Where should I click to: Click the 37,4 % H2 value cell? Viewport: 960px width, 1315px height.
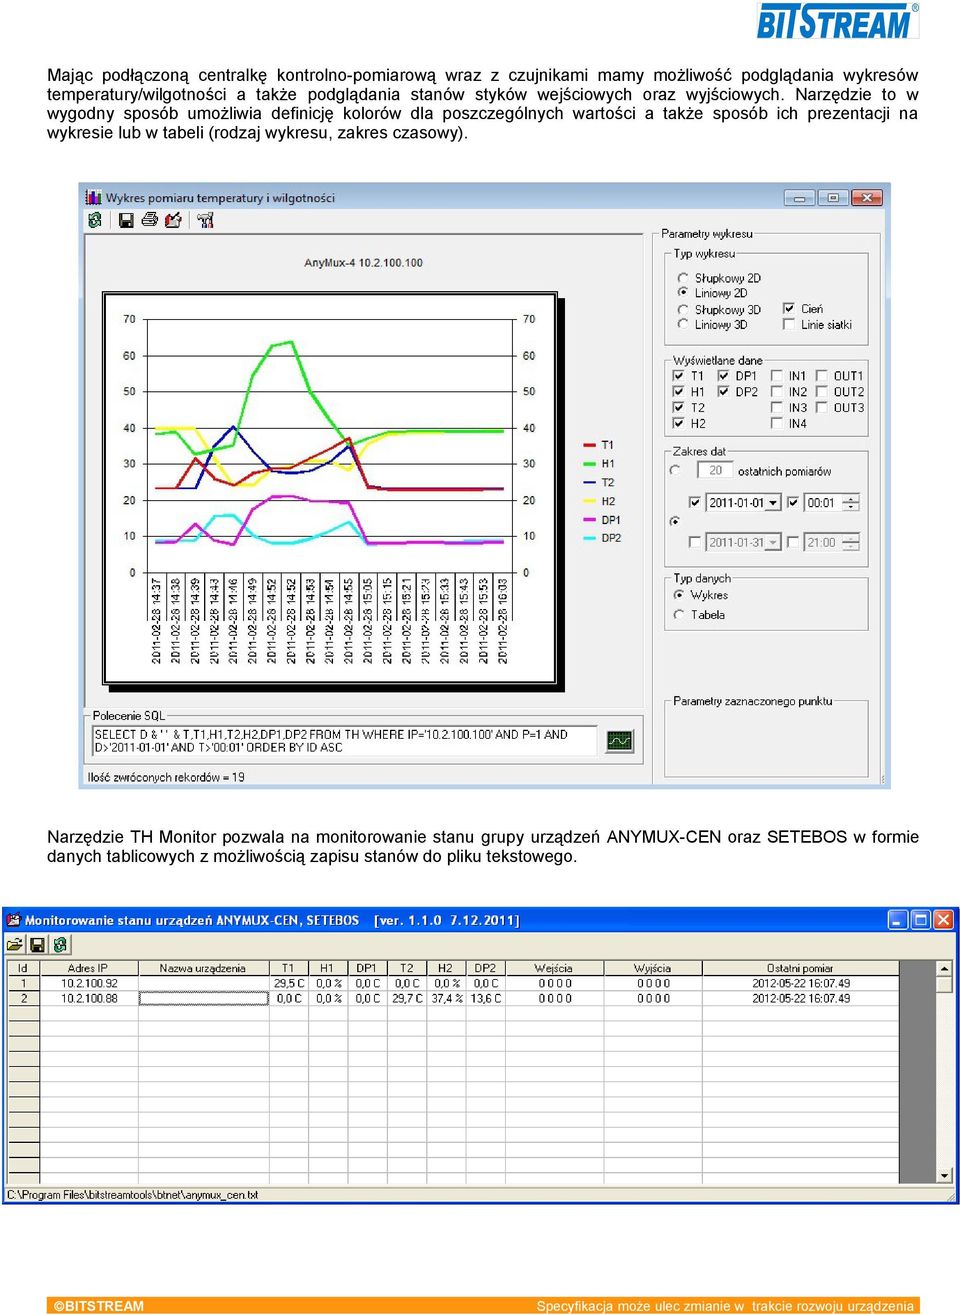coord(446,998)
